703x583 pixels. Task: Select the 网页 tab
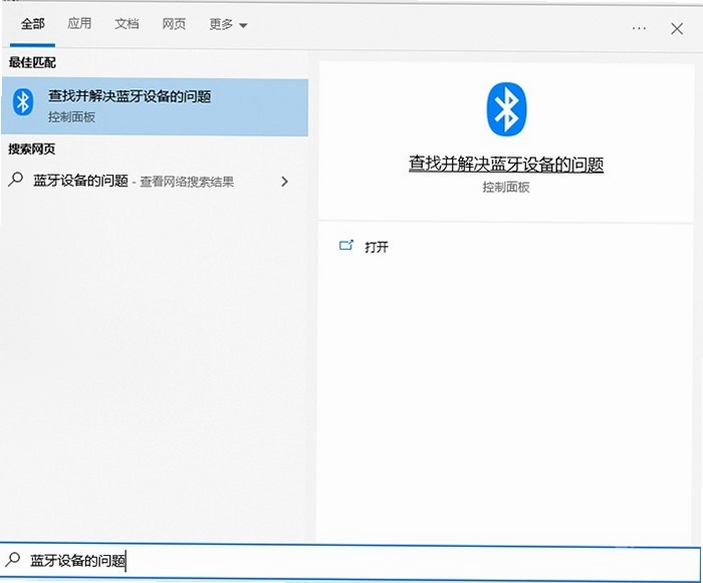[x=174, y=24]
